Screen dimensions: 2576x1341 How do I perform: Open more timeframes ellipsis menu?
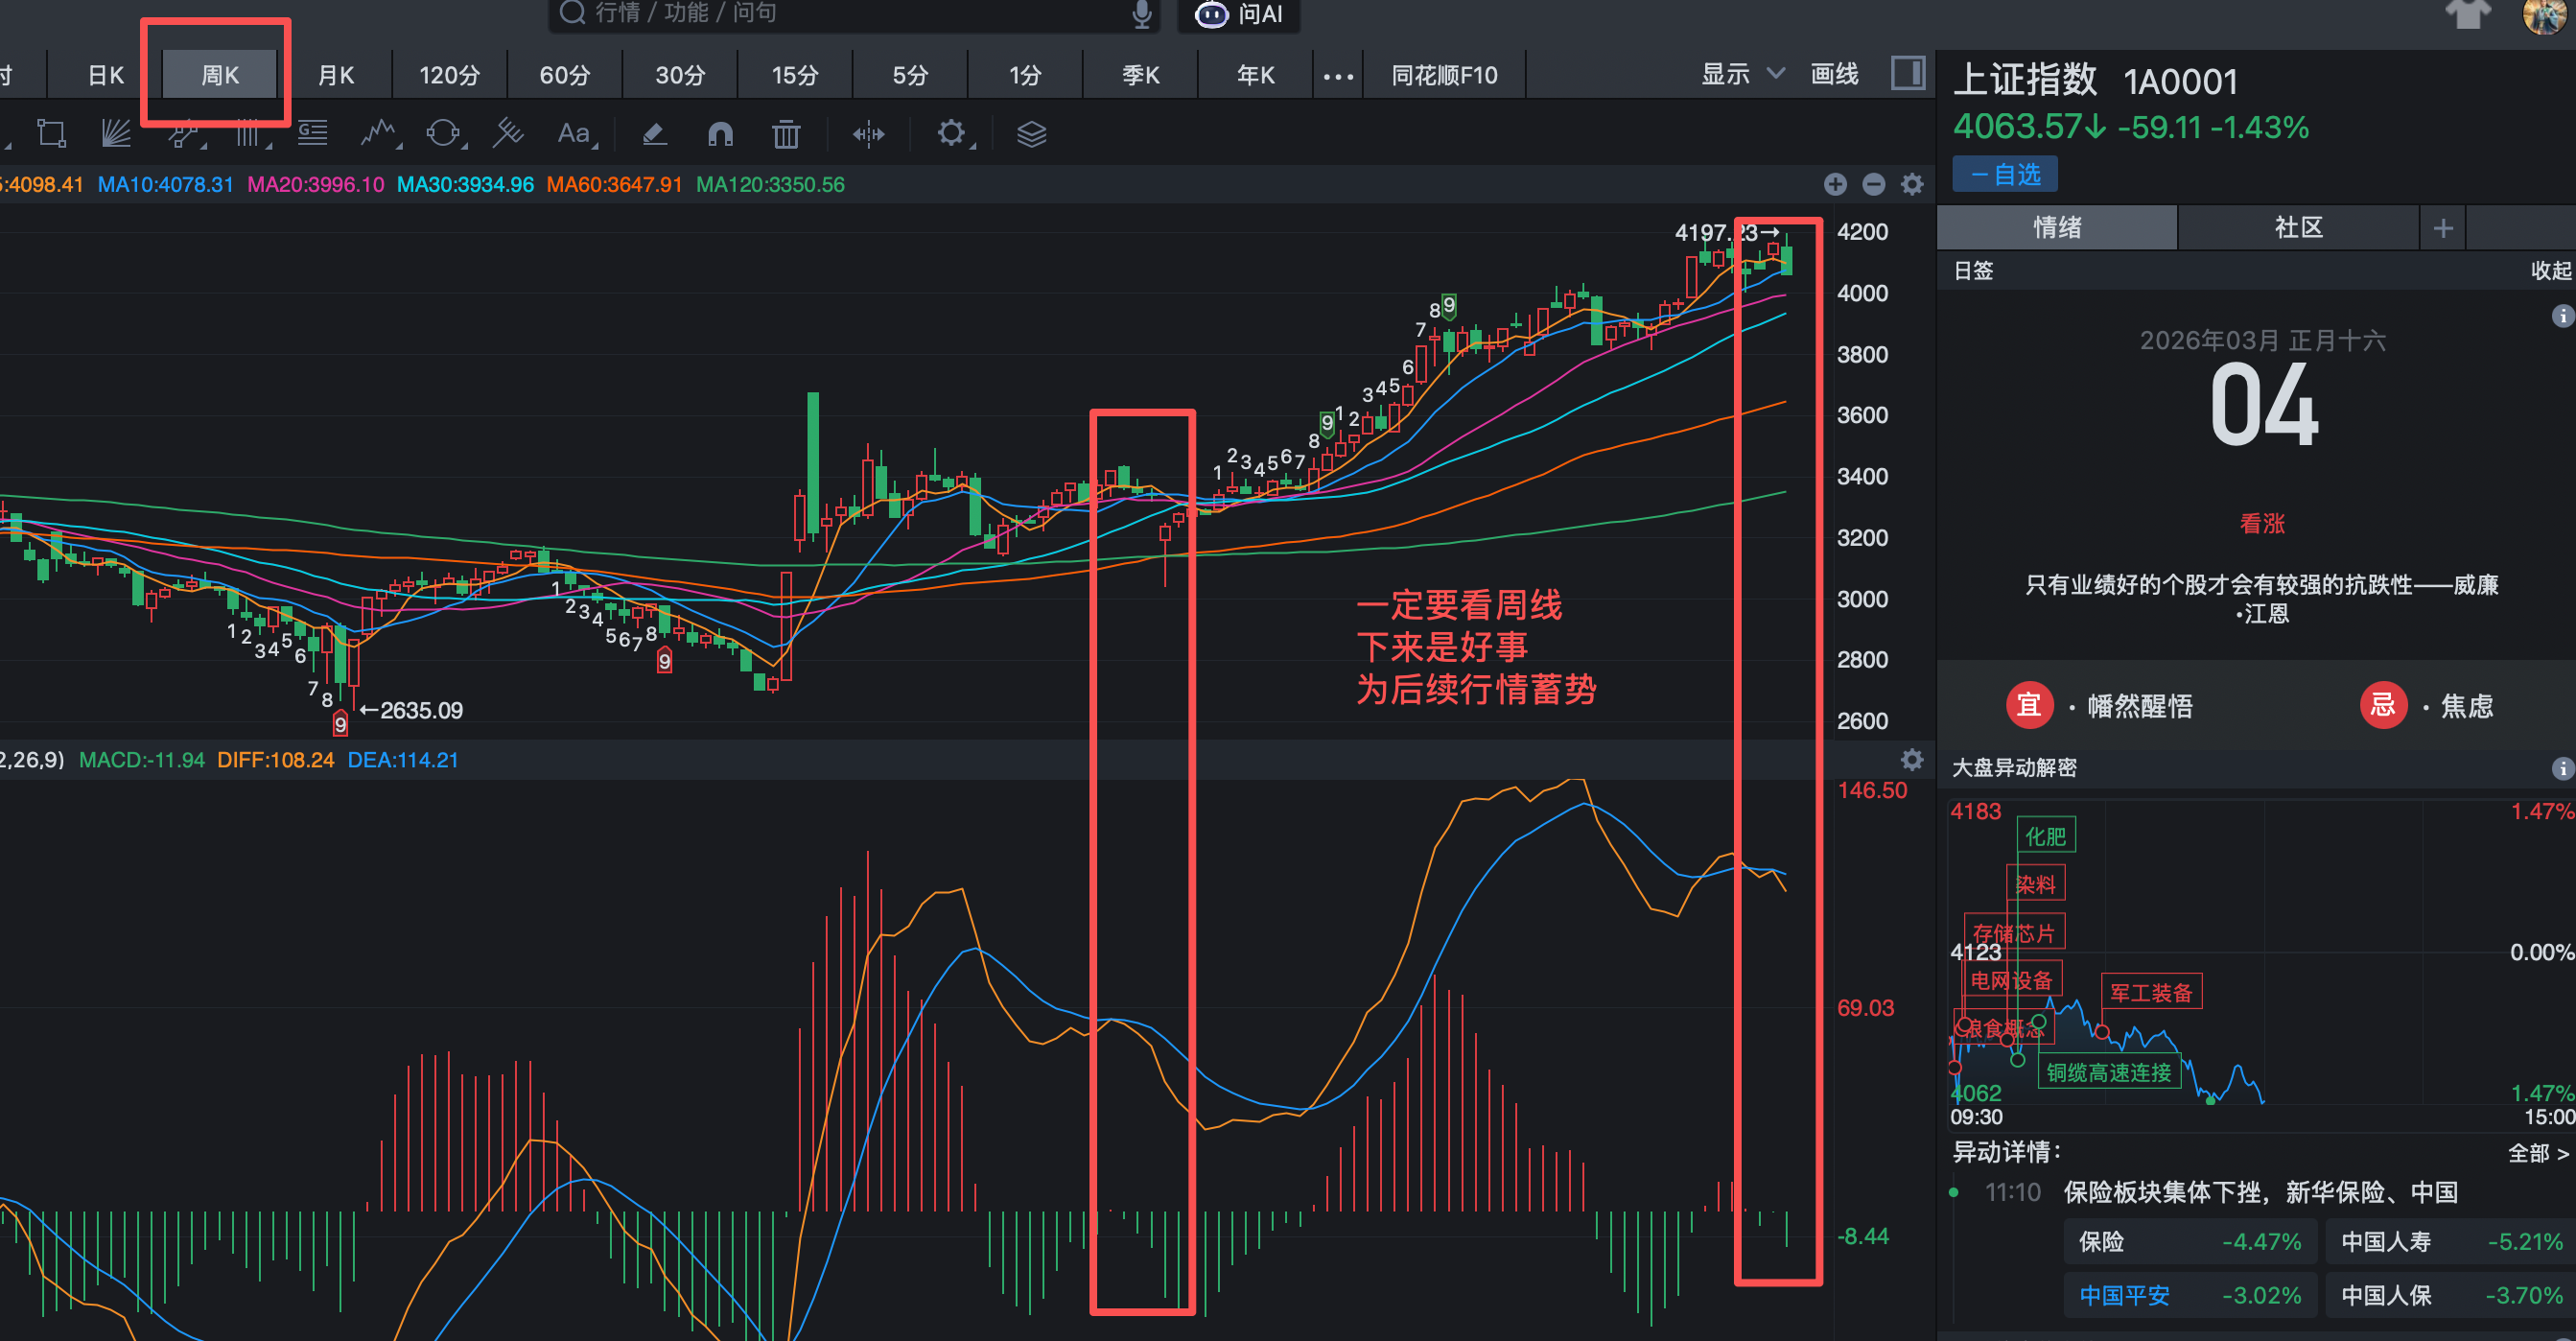1338,76
